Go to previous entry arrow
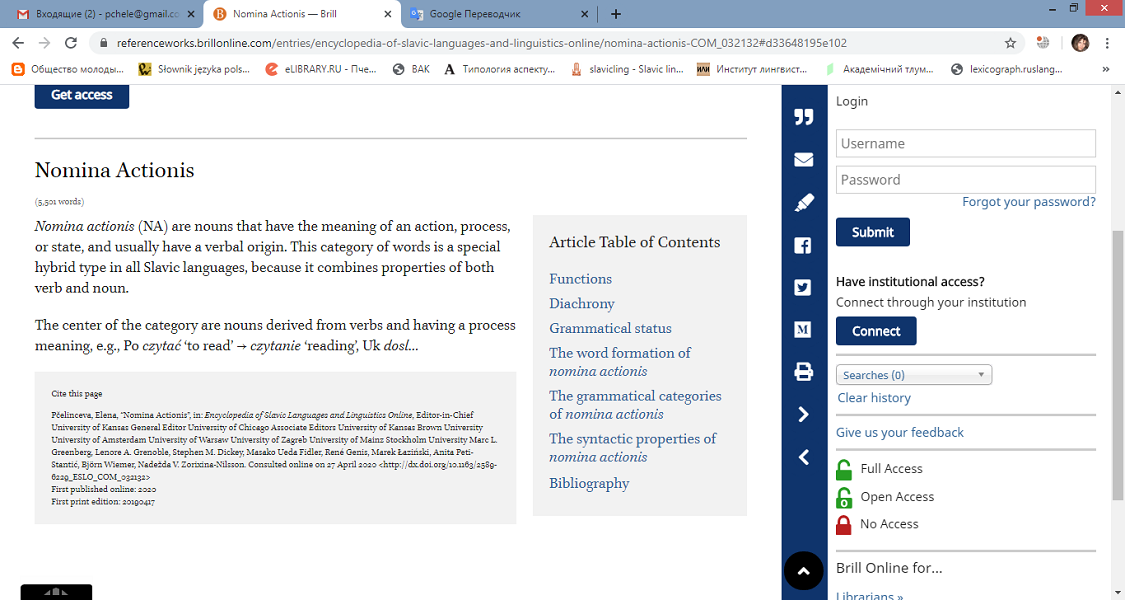 pos(804,457)
